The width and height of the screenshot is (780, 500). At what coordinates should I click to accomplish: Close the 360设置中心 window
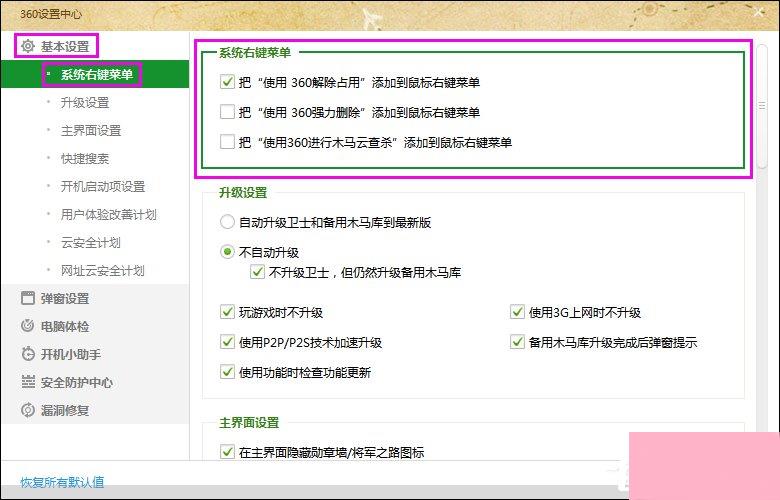pyautogui.click(x=759, y=12)
